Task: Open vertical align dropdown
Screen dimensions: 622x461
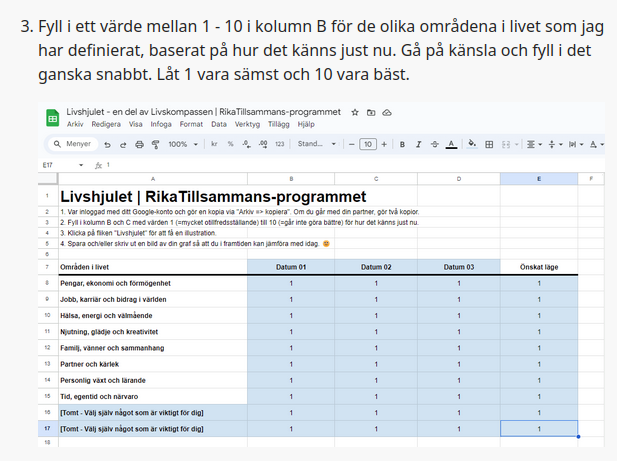Action: (x=555, y=144)
